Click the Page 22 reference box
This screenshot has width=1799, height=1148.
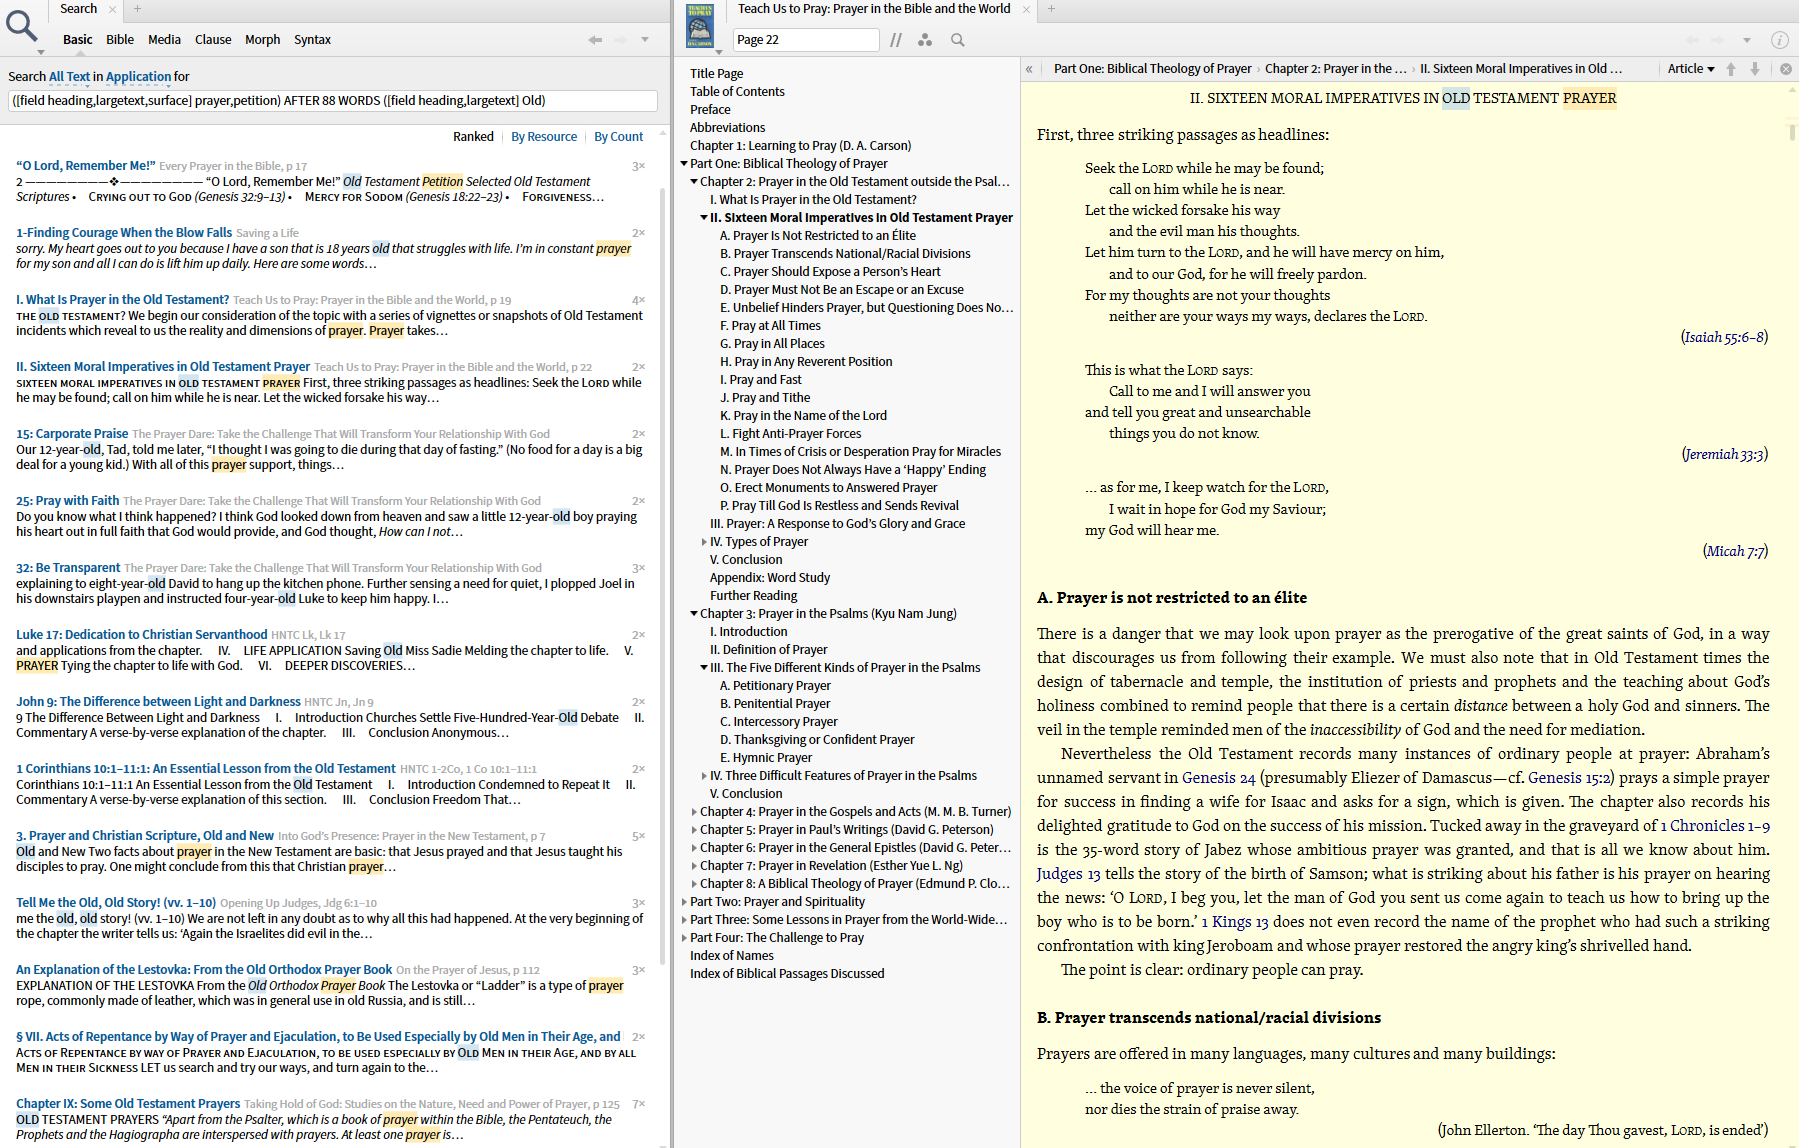click(x=806, y=40)
